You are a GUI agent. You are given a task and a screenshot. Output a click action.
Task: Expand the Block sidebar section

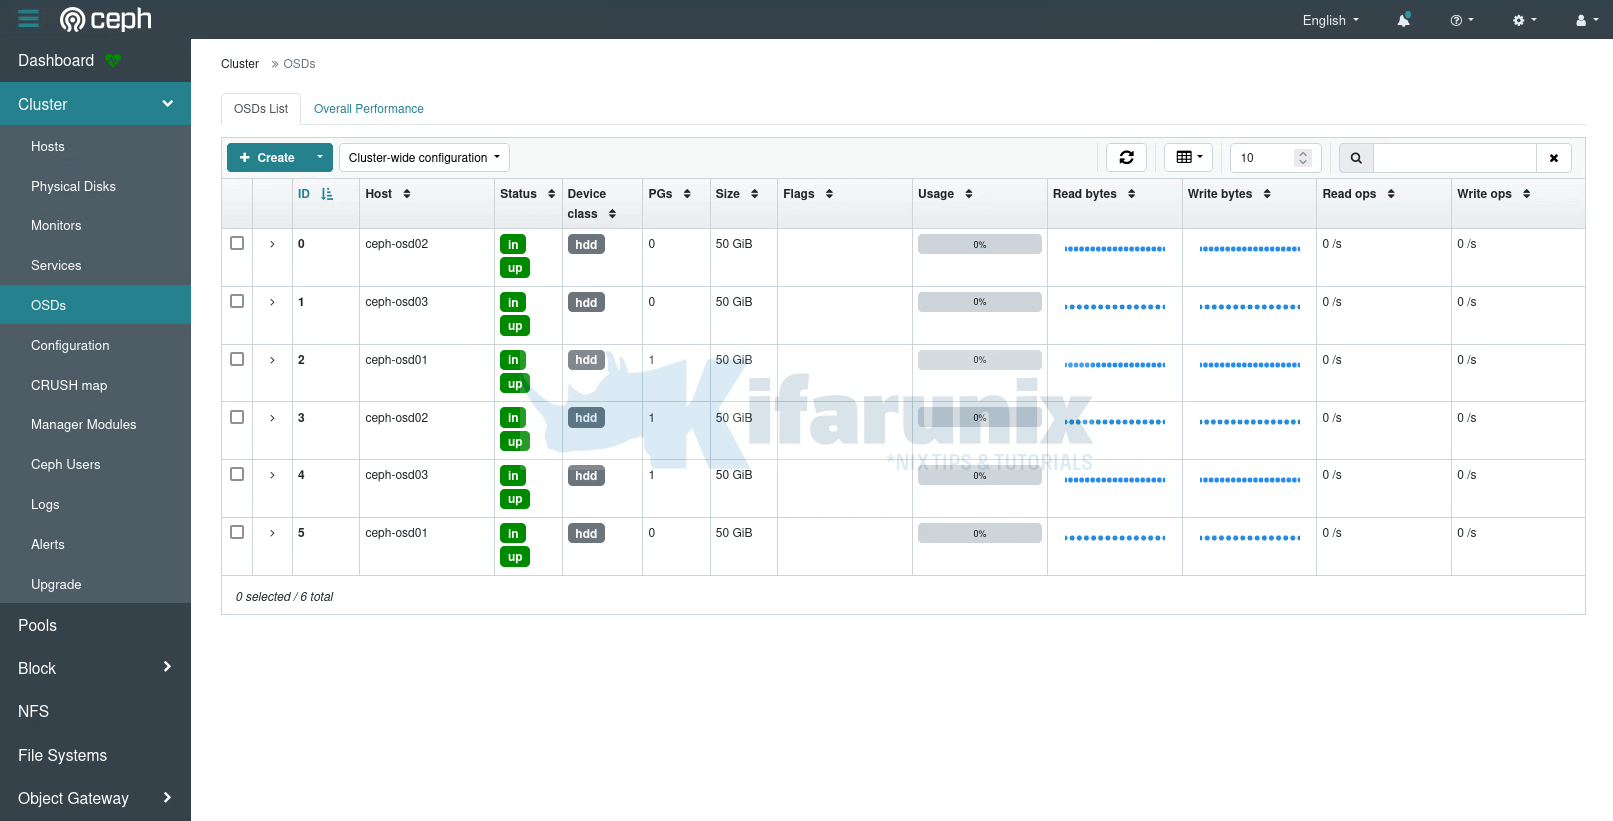click(x=95, y=668)
